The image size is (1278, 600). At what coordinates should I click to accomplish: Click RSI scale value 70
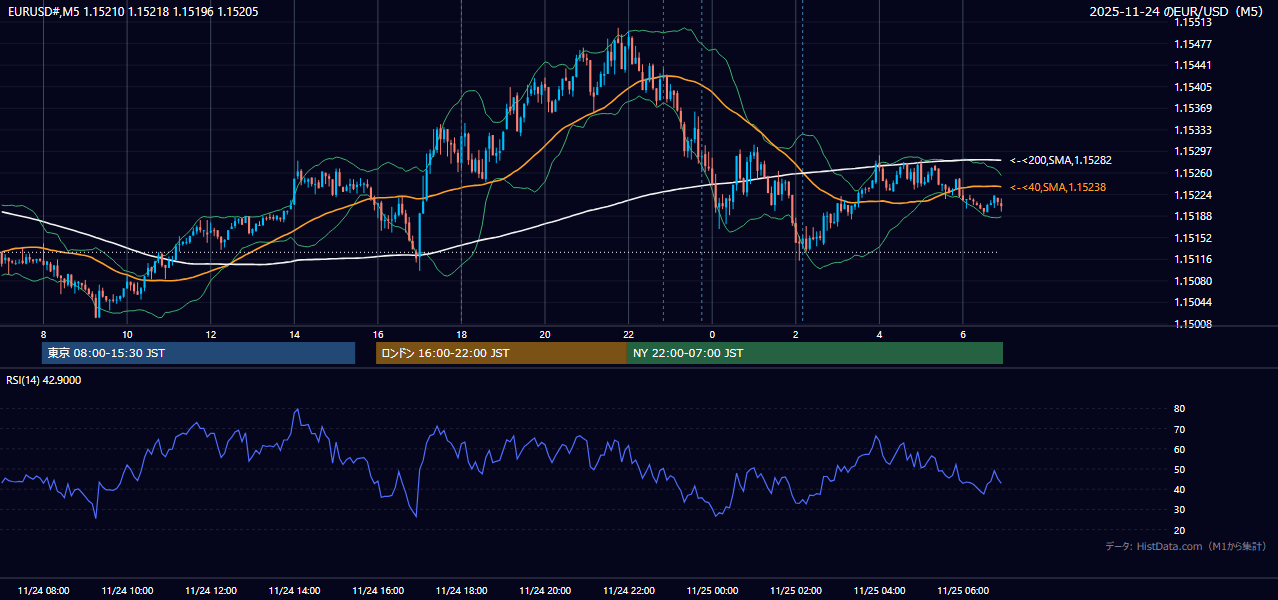coord(1179,429)
